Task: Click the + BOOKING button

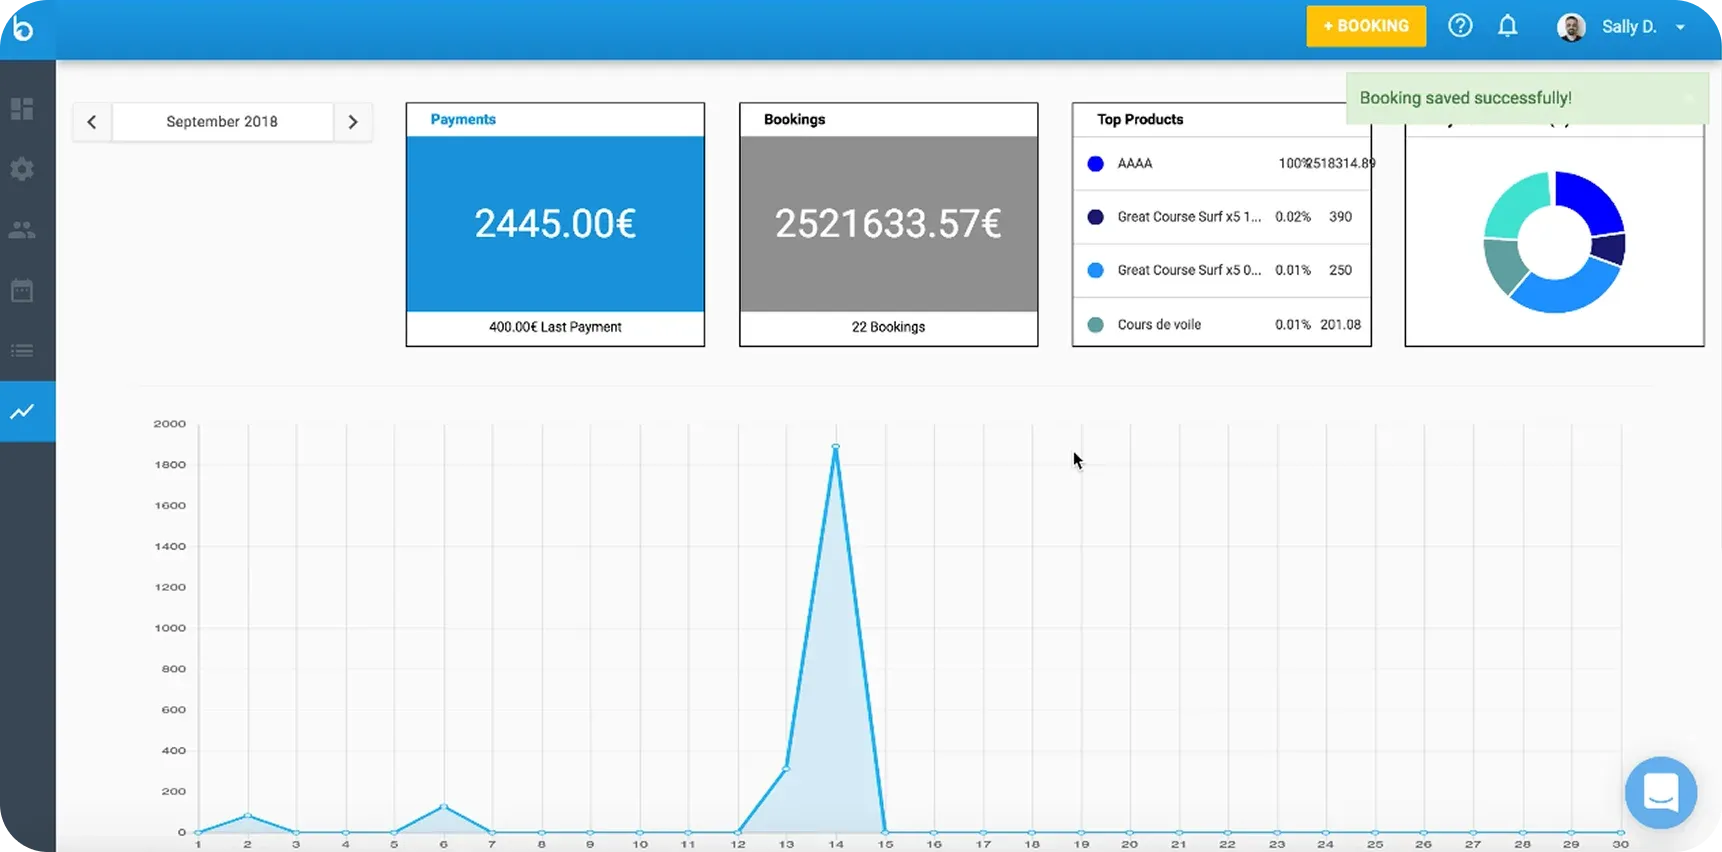Action: (x=1365, y=26)
